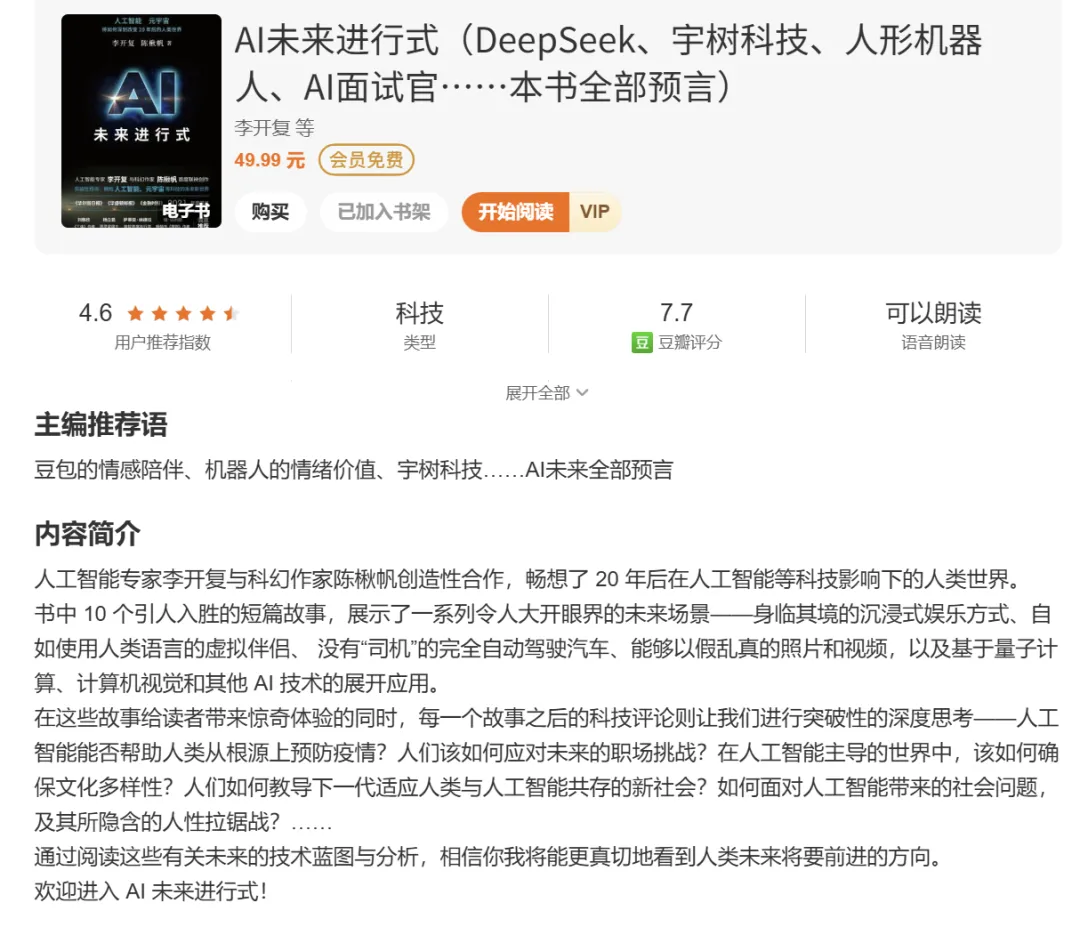Click the 电子书 label on the cover
This screenshot has height=927, width=1080.
click(x=186, y=210)
